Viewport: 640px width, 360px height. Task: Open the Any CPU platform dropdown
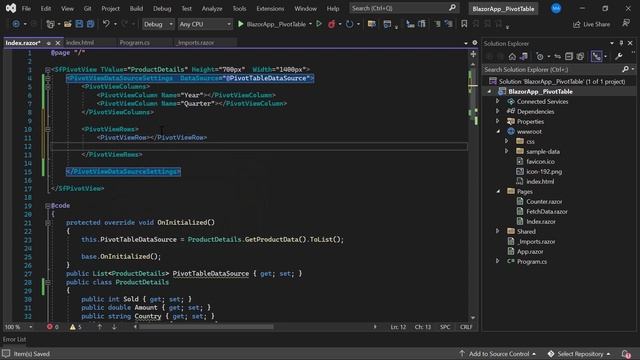(x=205, y=24)
